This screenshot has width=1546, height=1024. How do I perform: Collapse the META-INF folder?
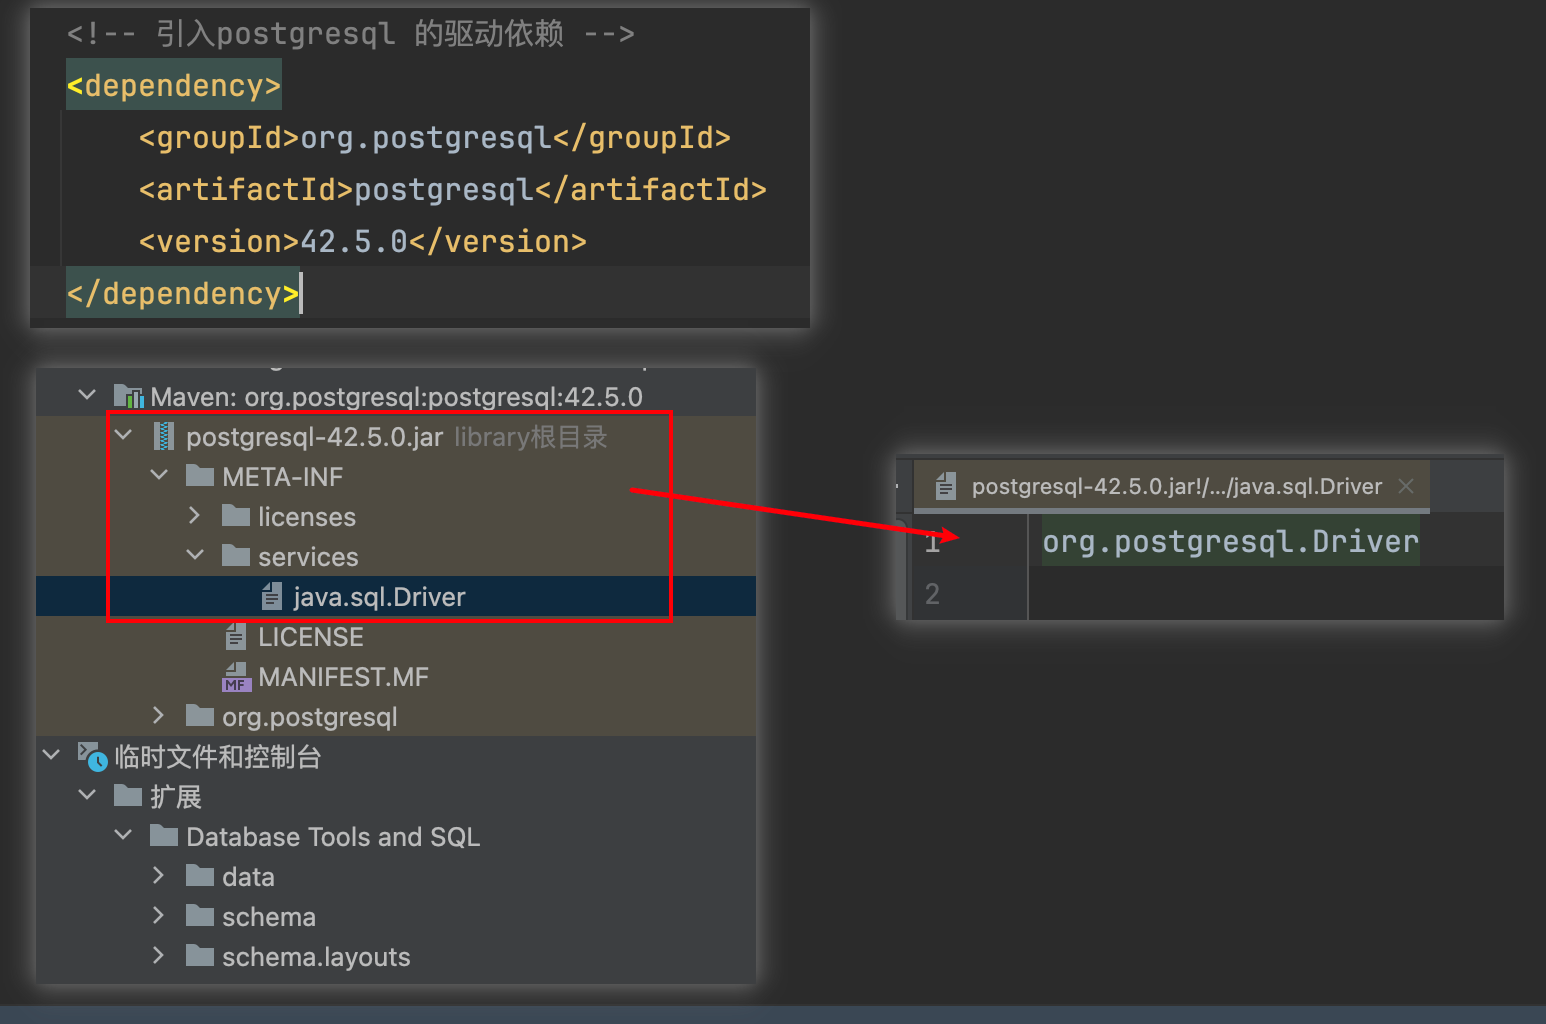(x=159, y=476)
